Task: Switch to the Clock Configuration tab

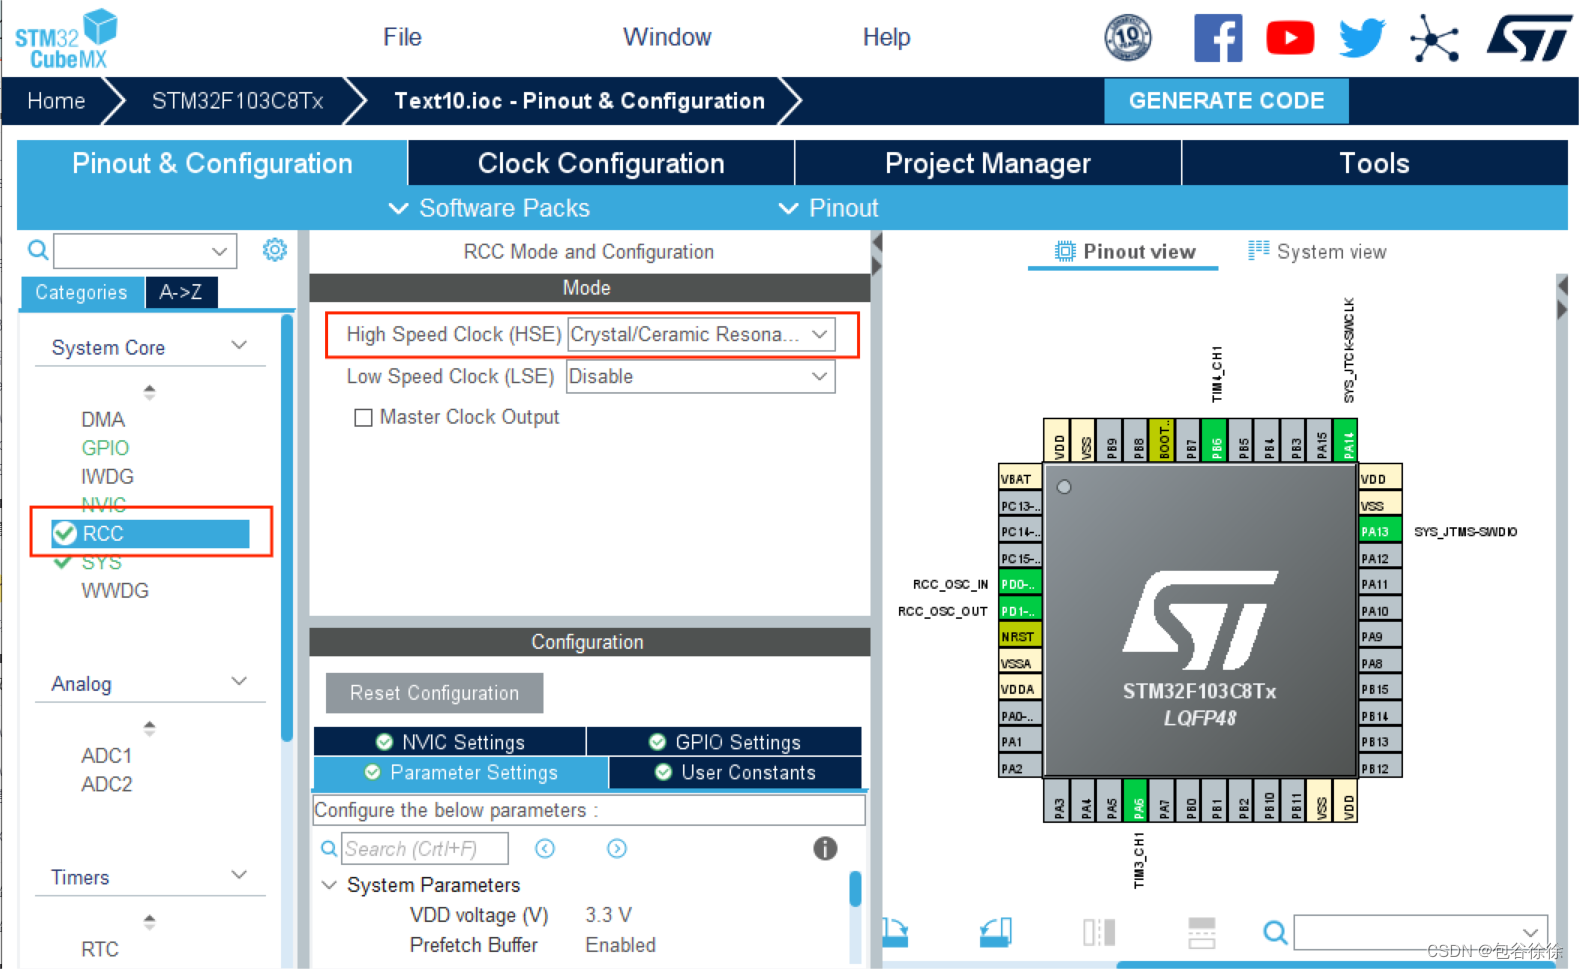Action: click(x=601, y=163)
